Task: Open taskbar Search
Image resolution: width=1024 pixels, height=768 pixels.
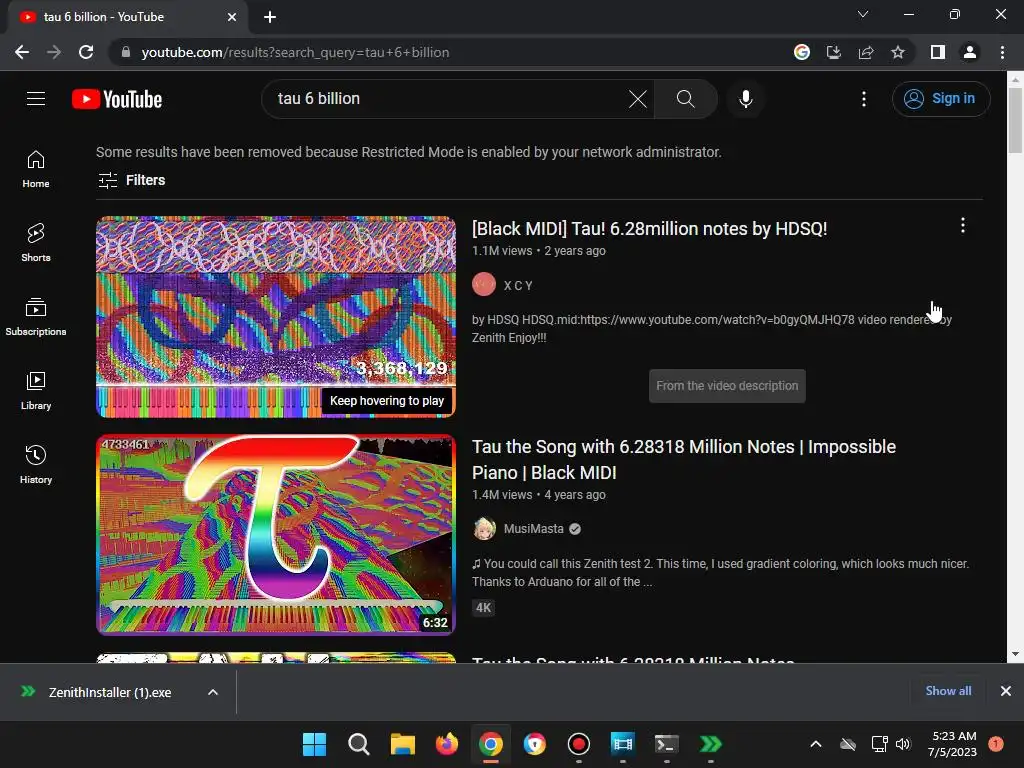Action: [x=359, y=744]
